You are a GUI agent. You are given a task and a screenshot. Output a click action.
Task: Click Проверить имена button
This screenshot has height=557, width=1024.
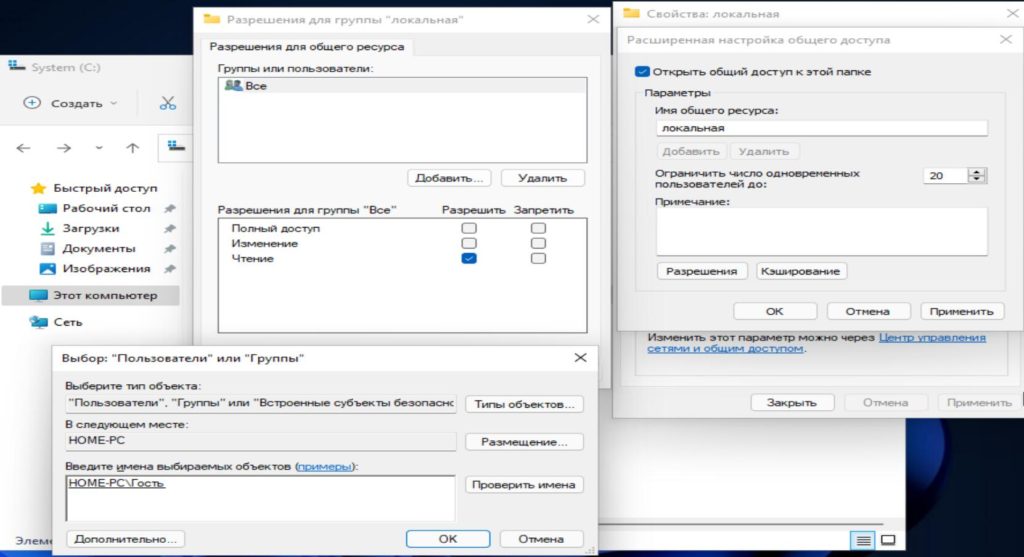(x=524, y=485)
